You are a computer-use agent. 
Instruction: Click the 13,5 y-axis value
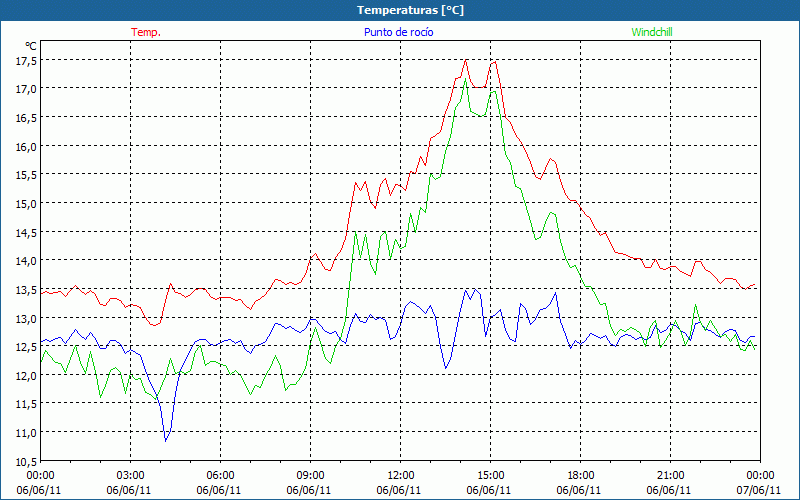pos(26,290)
